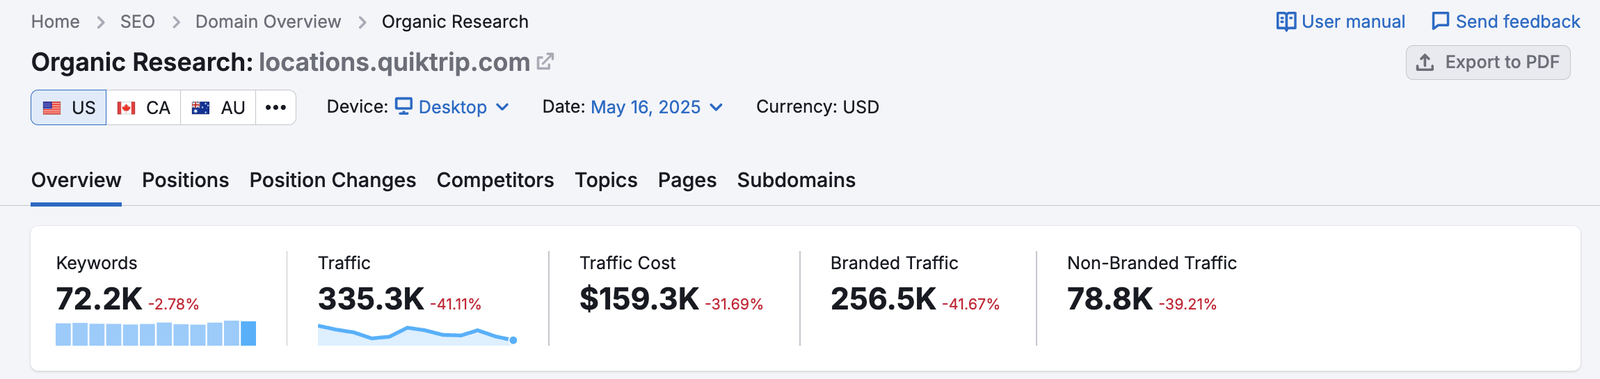Go to the Position Changes tab

point(333,180)
